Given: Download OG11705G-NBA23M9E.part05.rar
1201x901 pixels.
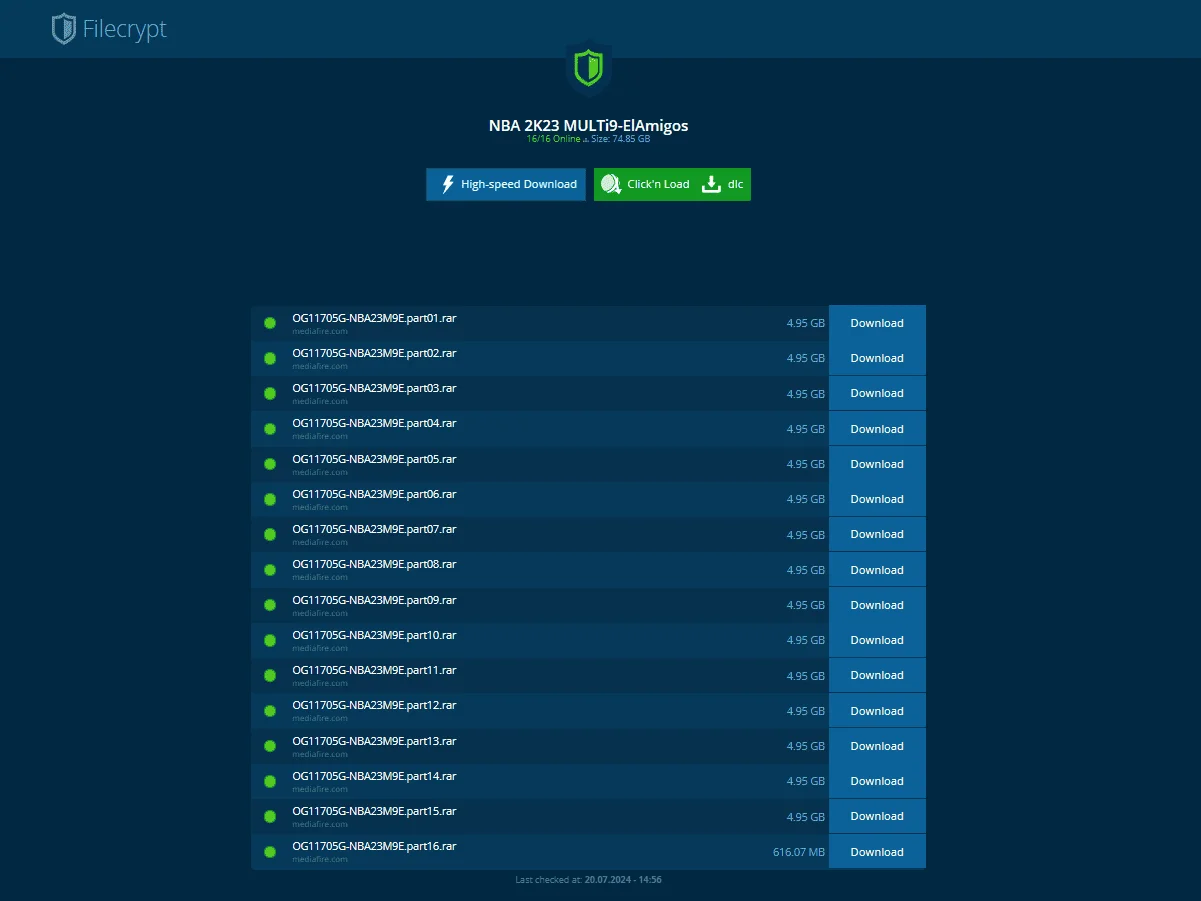Looking at the screenshot, I should pos(877,464).
